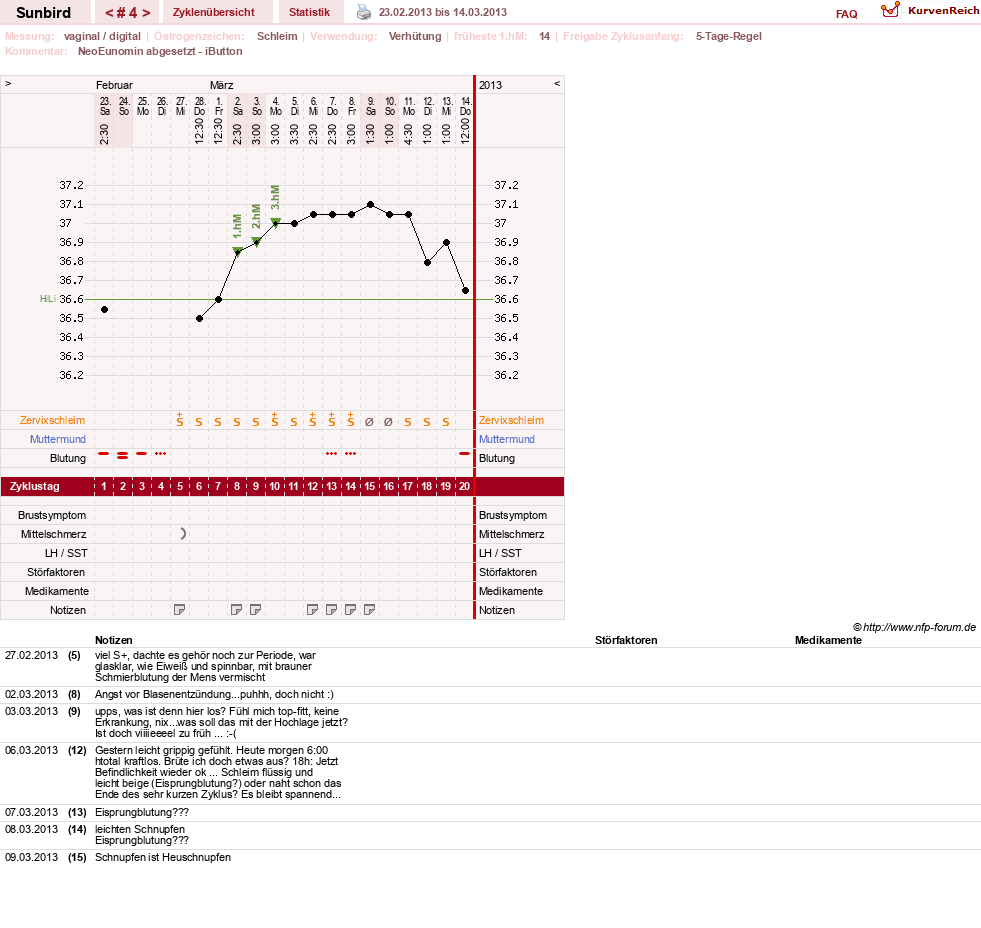Image resolution: width=981 pixels, height=928 pixels.
Task: Open the Statistik tab
Action: [x=309, y=13]
